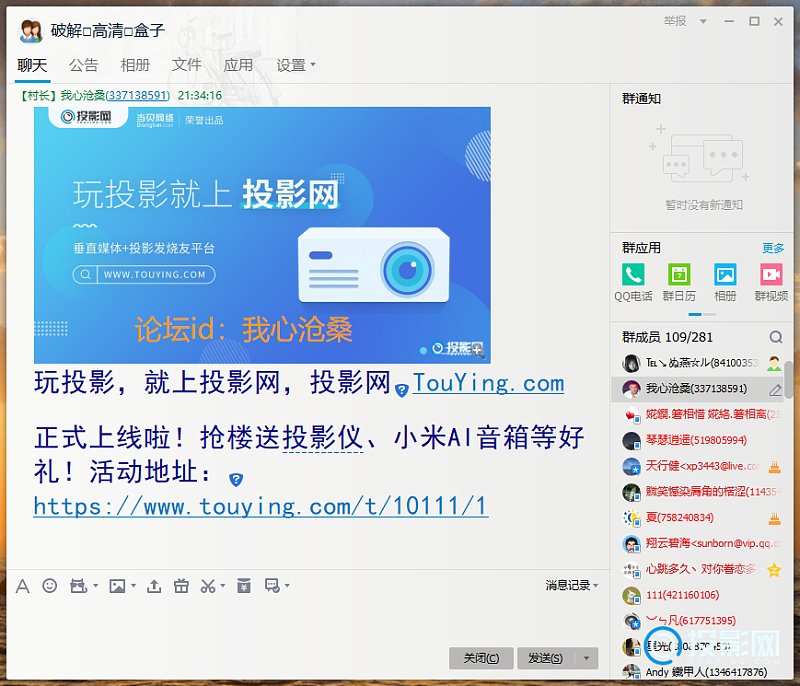Click star badge beside 心跳多久 member
The width and height of the screenshot is (800, 686).
[x=774, y=569]
